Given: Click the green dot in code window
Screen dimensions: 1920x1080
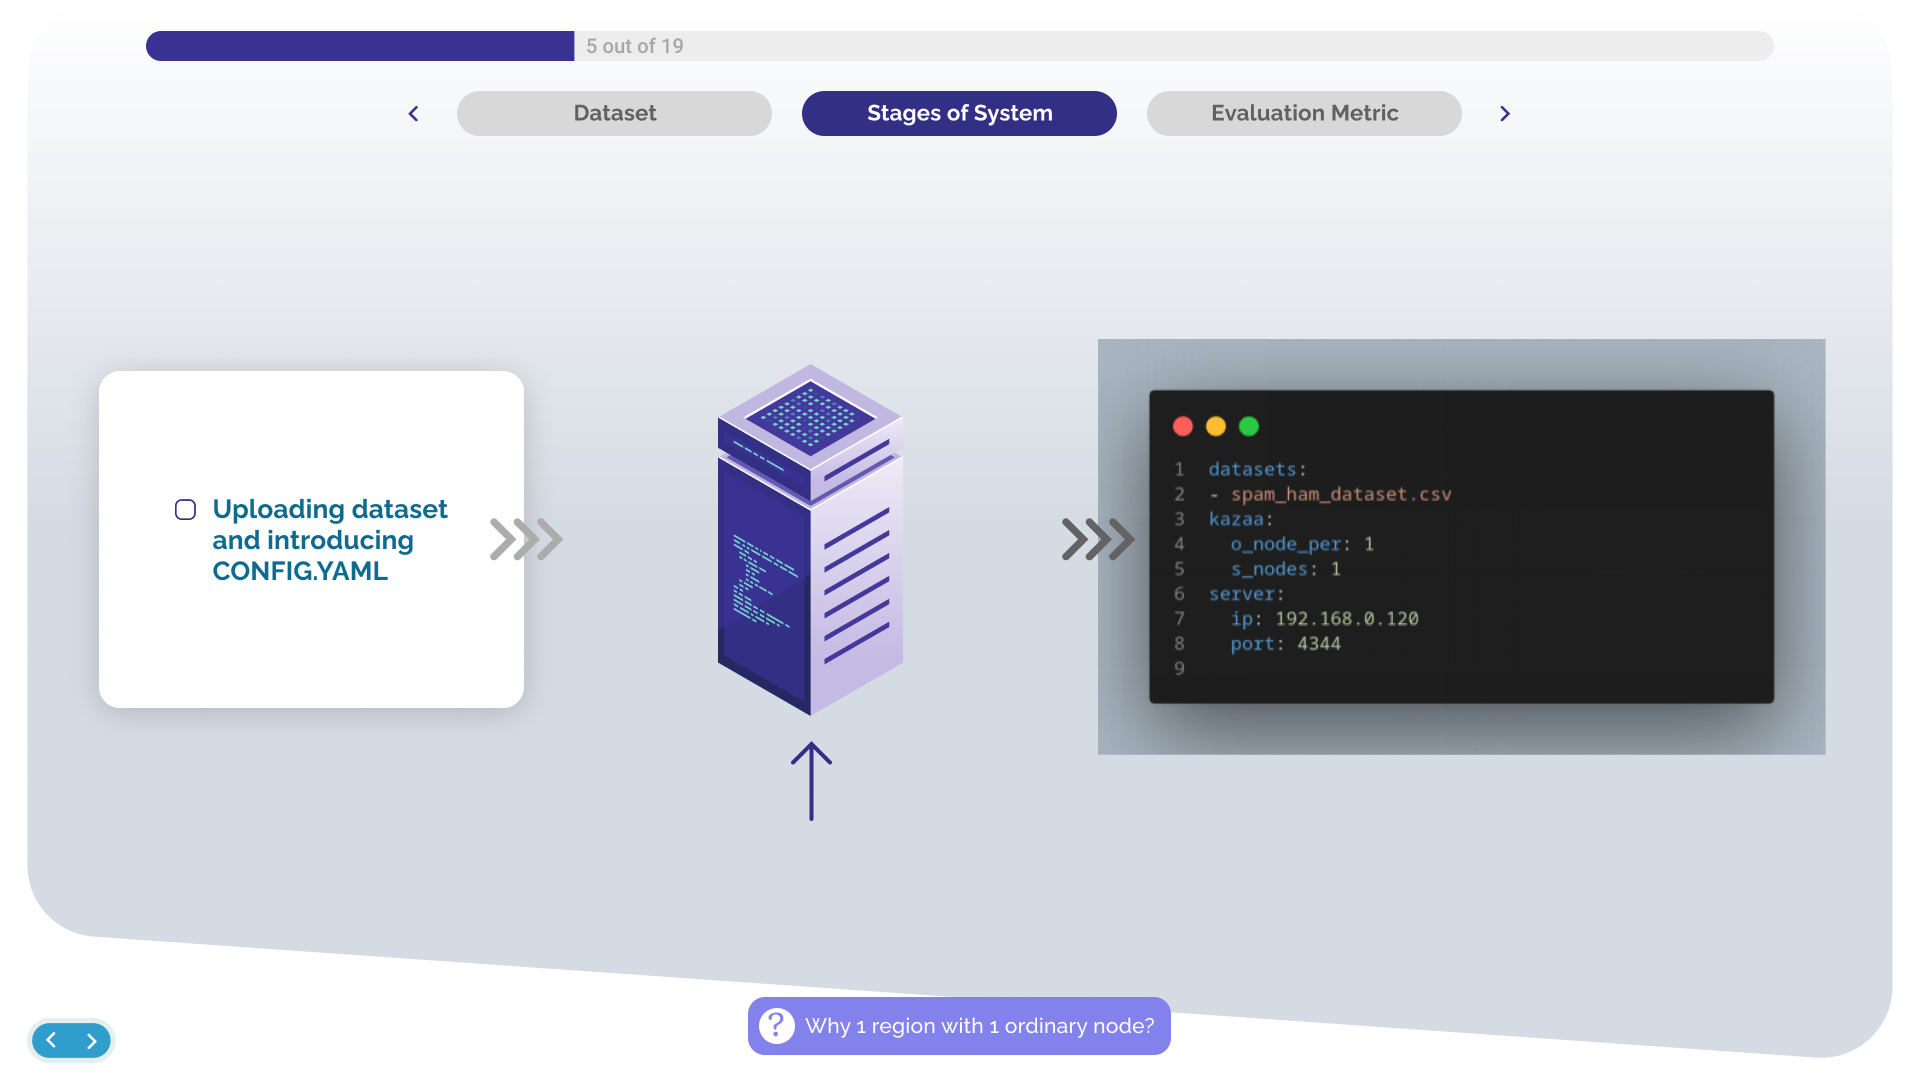Looking at the screenshot, I should pyautogui.click(x=1249, y=427).
